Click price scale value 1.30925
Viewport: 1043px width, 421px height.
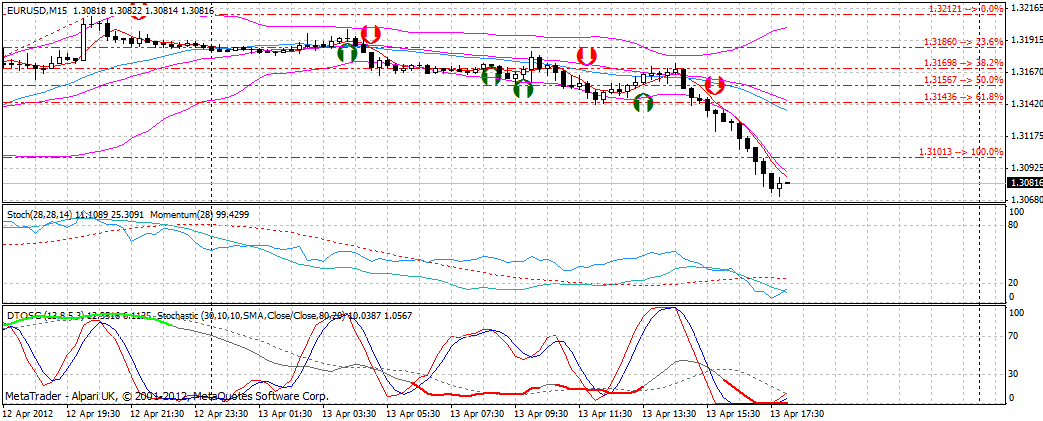coord(1025,168)
